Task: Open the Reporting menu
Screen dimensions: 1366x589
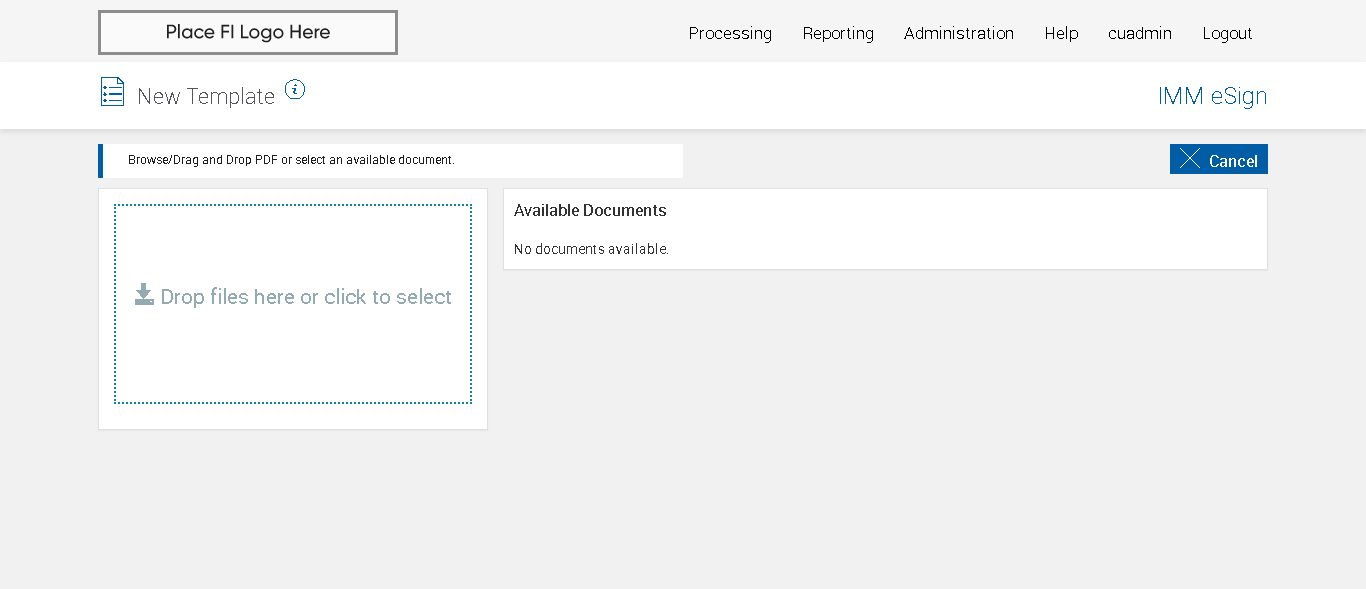Action: (x=838, y=33)
